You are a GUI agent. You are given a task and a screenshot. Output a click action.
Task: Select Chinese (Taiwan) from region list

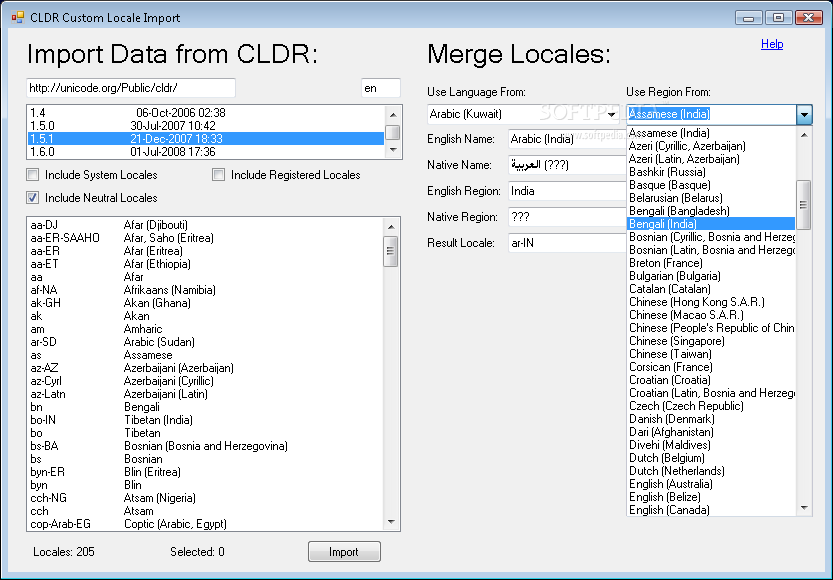(x=711, y=354)
